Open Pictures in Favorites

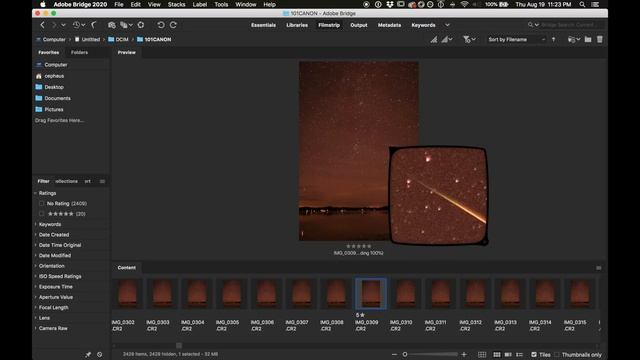coord(53,109)
